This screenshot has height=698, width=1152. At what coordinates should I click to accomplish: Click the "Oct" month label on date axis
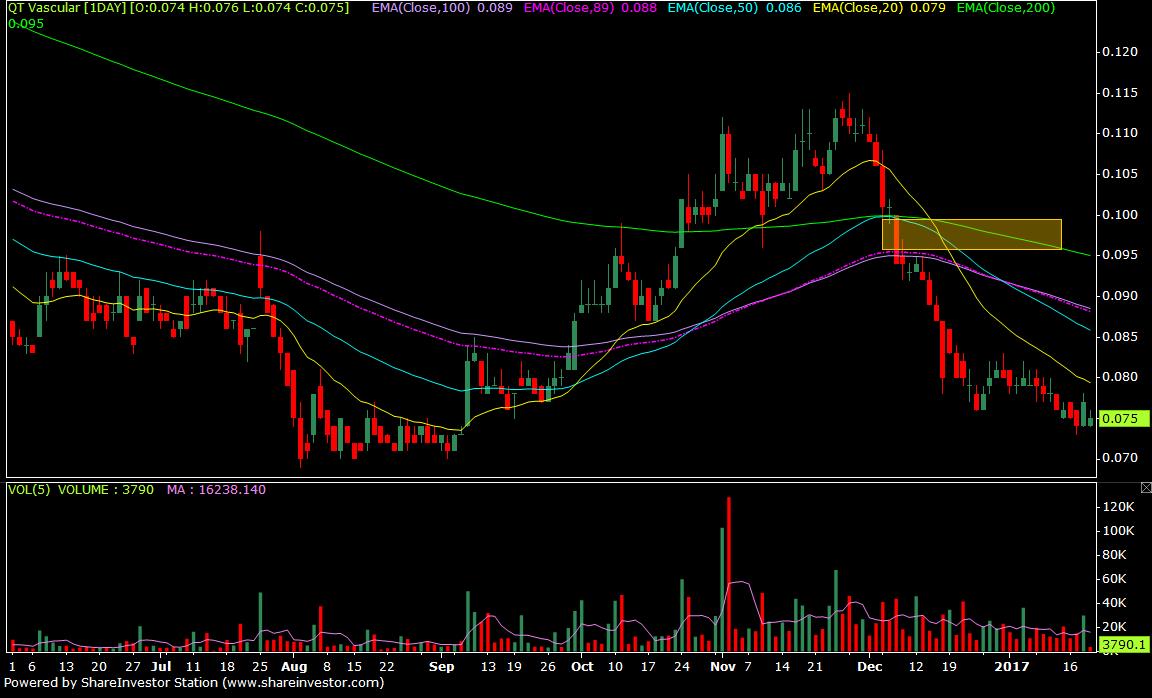[x=582, y=666]
